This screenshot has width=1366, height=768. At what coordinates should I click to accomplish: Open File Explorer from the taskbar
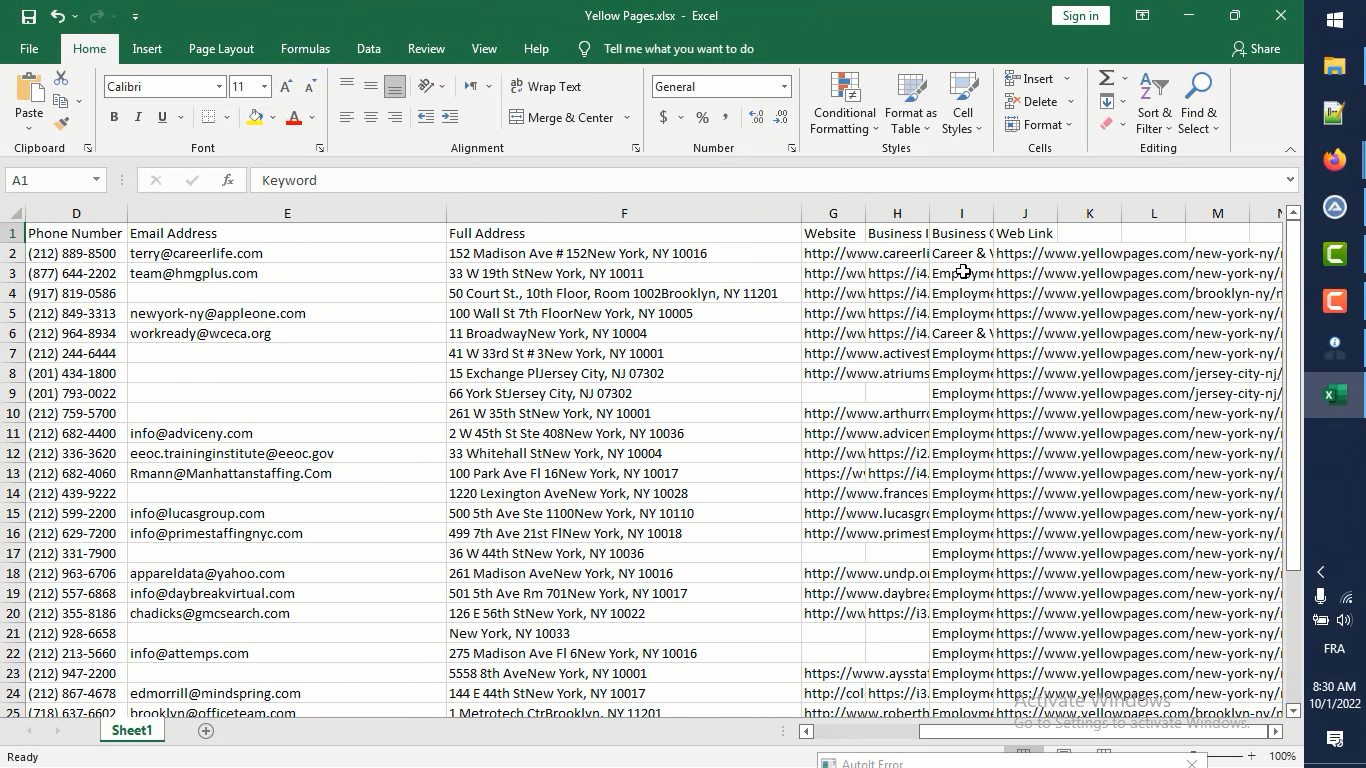(x=1335, y=66)
